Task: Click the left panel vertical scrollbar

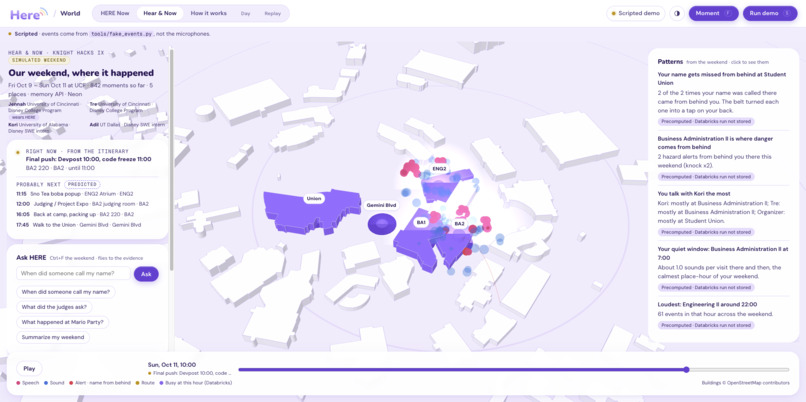Action: [171, 159]
